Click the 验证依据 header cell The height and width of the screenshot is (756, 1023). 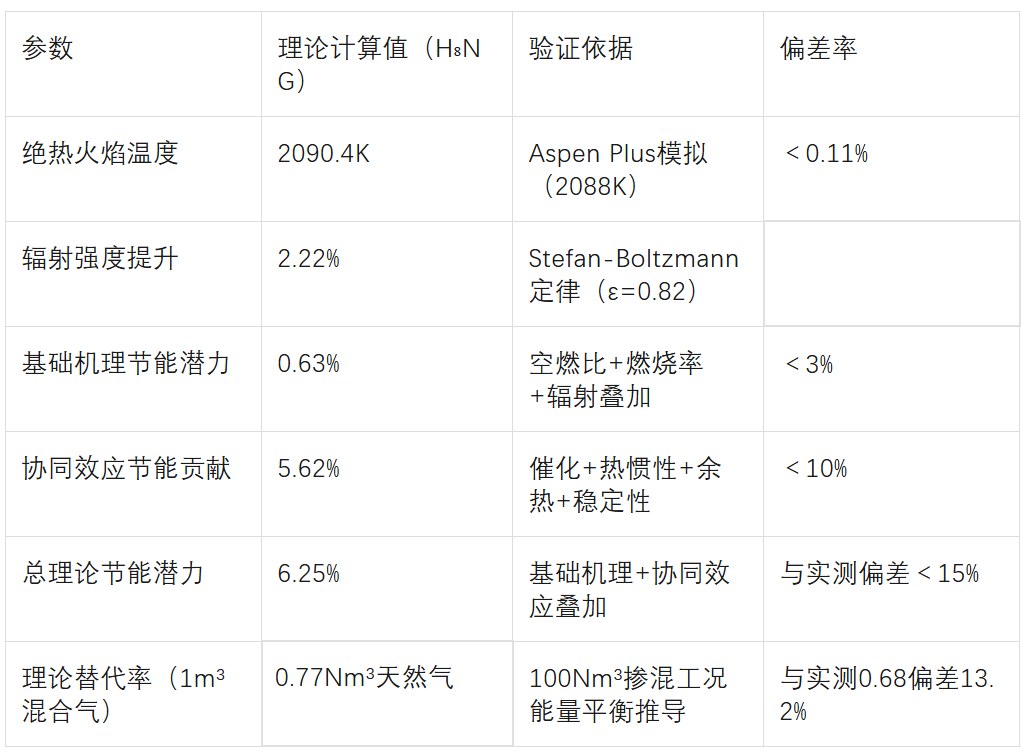coord(581,48)
